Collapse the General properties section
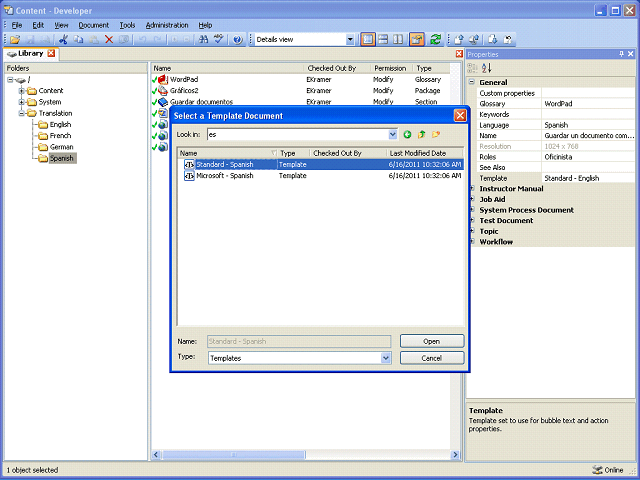The image size is (640, 480). 472,82
